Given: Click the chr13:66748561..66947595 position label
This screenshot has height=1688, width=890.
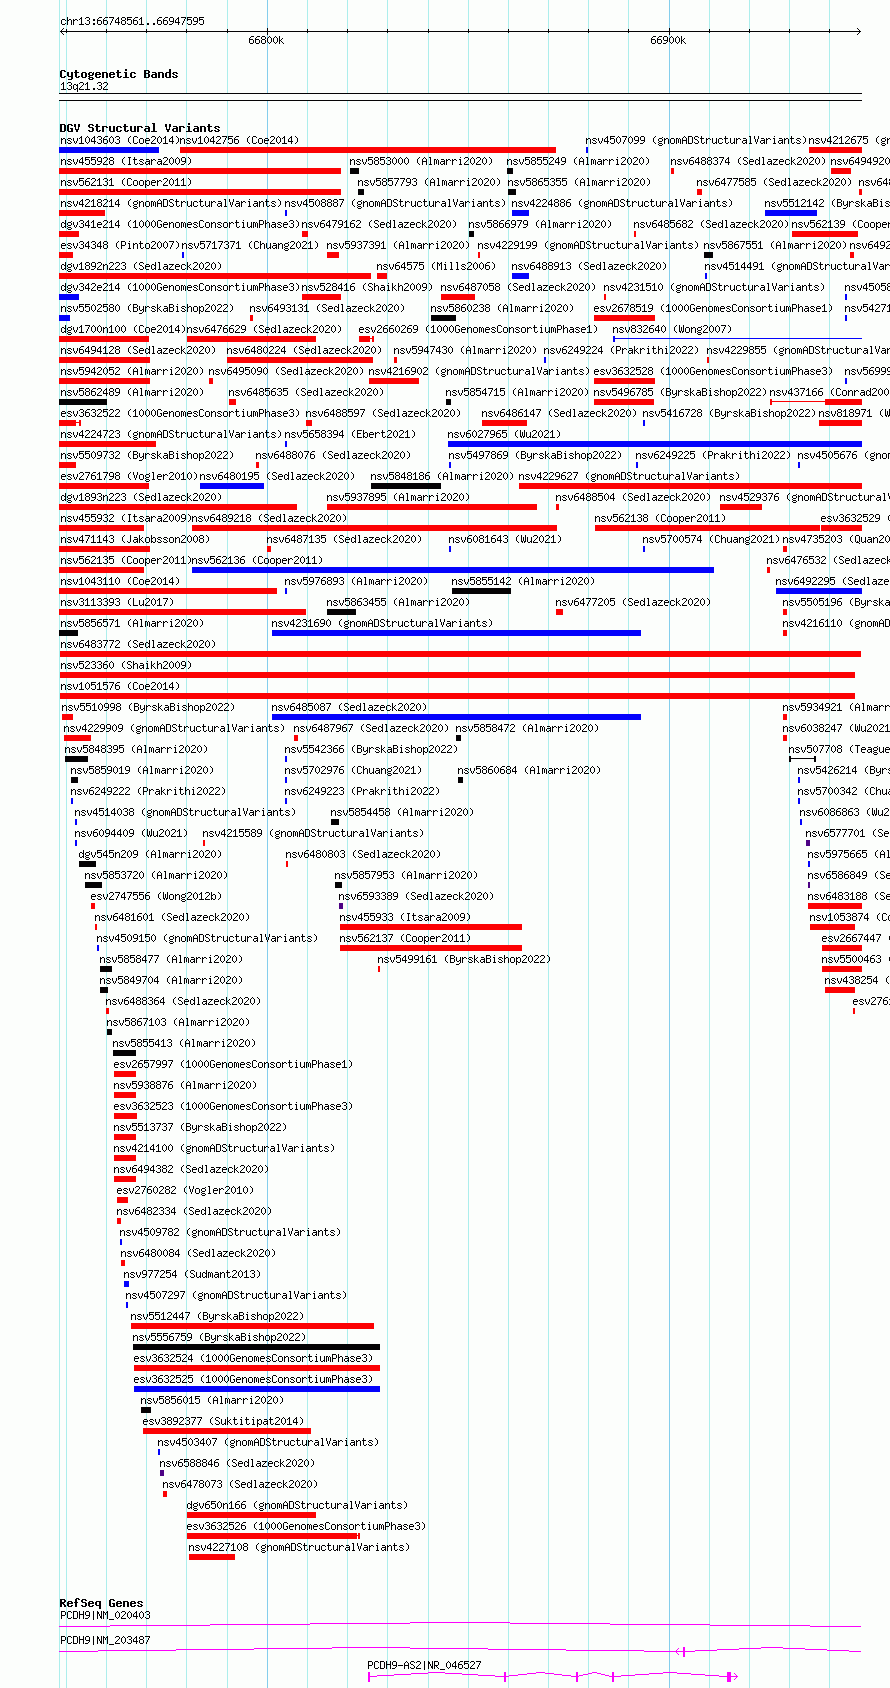Looking at the screenshot, I should 132,21.
